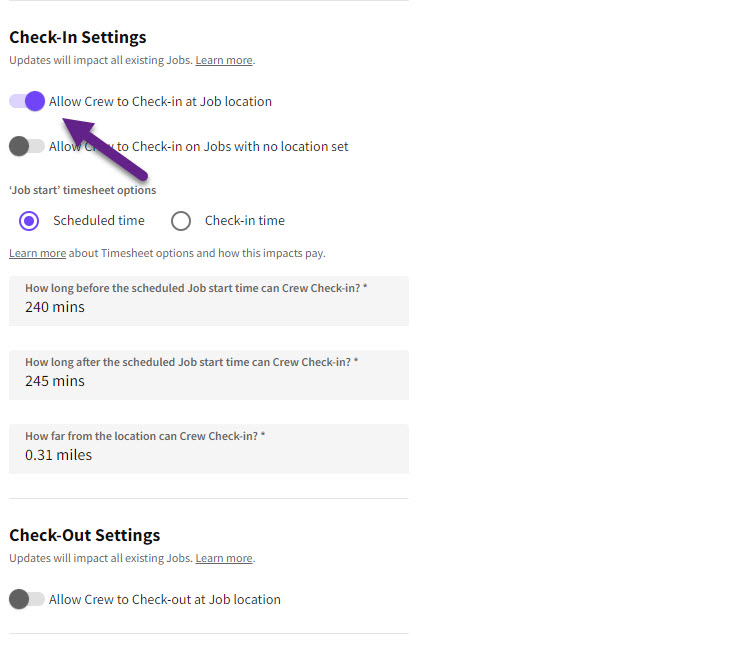739x645 pixels.
Task: Toggle Allow Crew to Check-in at Job location switch
Action: [x=27, y=101]
